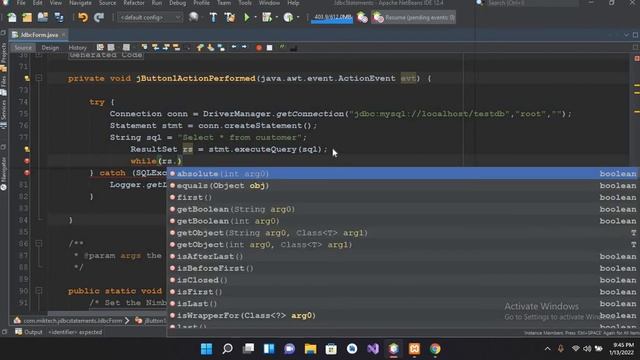Click the globe browser icon in toolbar
Screen dimensions: 640x360
pos(193,18)
